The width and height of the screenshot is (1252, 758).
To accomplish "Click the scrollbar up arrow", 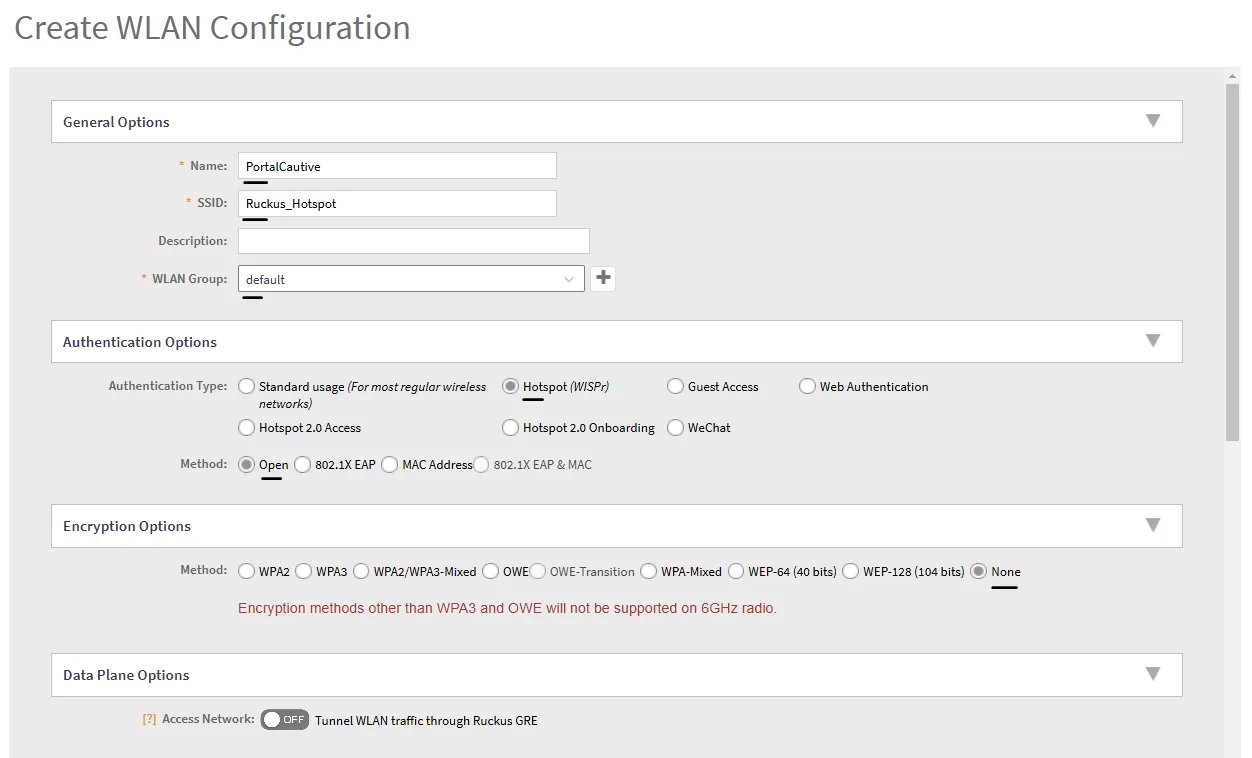I will 1233,75.
